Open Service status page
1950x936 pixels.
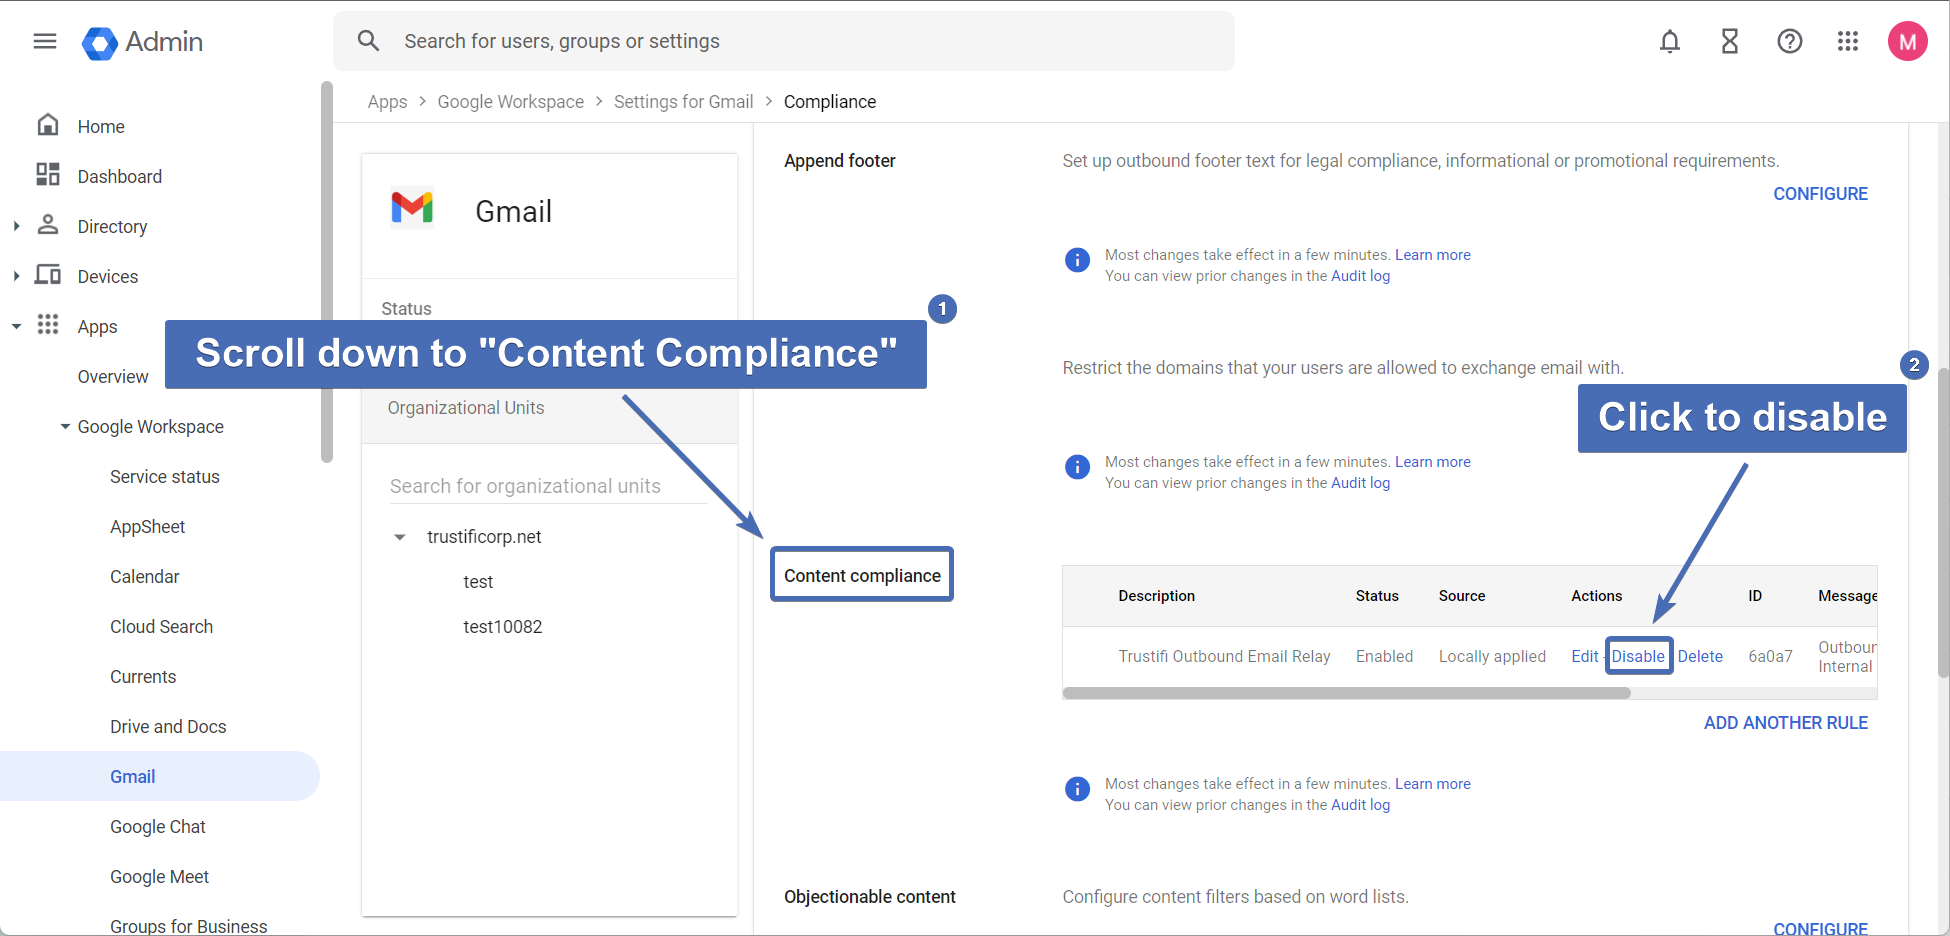[x=165, y=477]
